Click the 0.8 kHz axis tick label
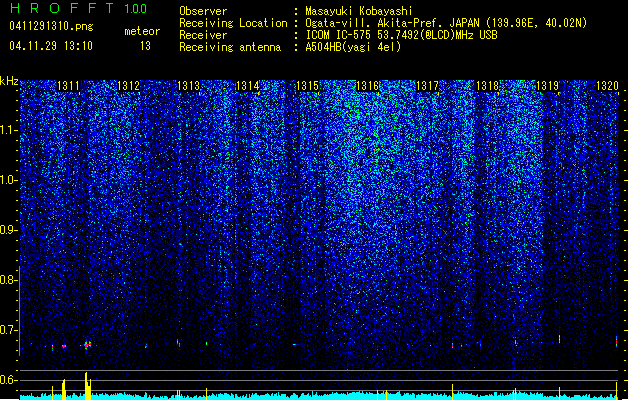 click(9, 280)
